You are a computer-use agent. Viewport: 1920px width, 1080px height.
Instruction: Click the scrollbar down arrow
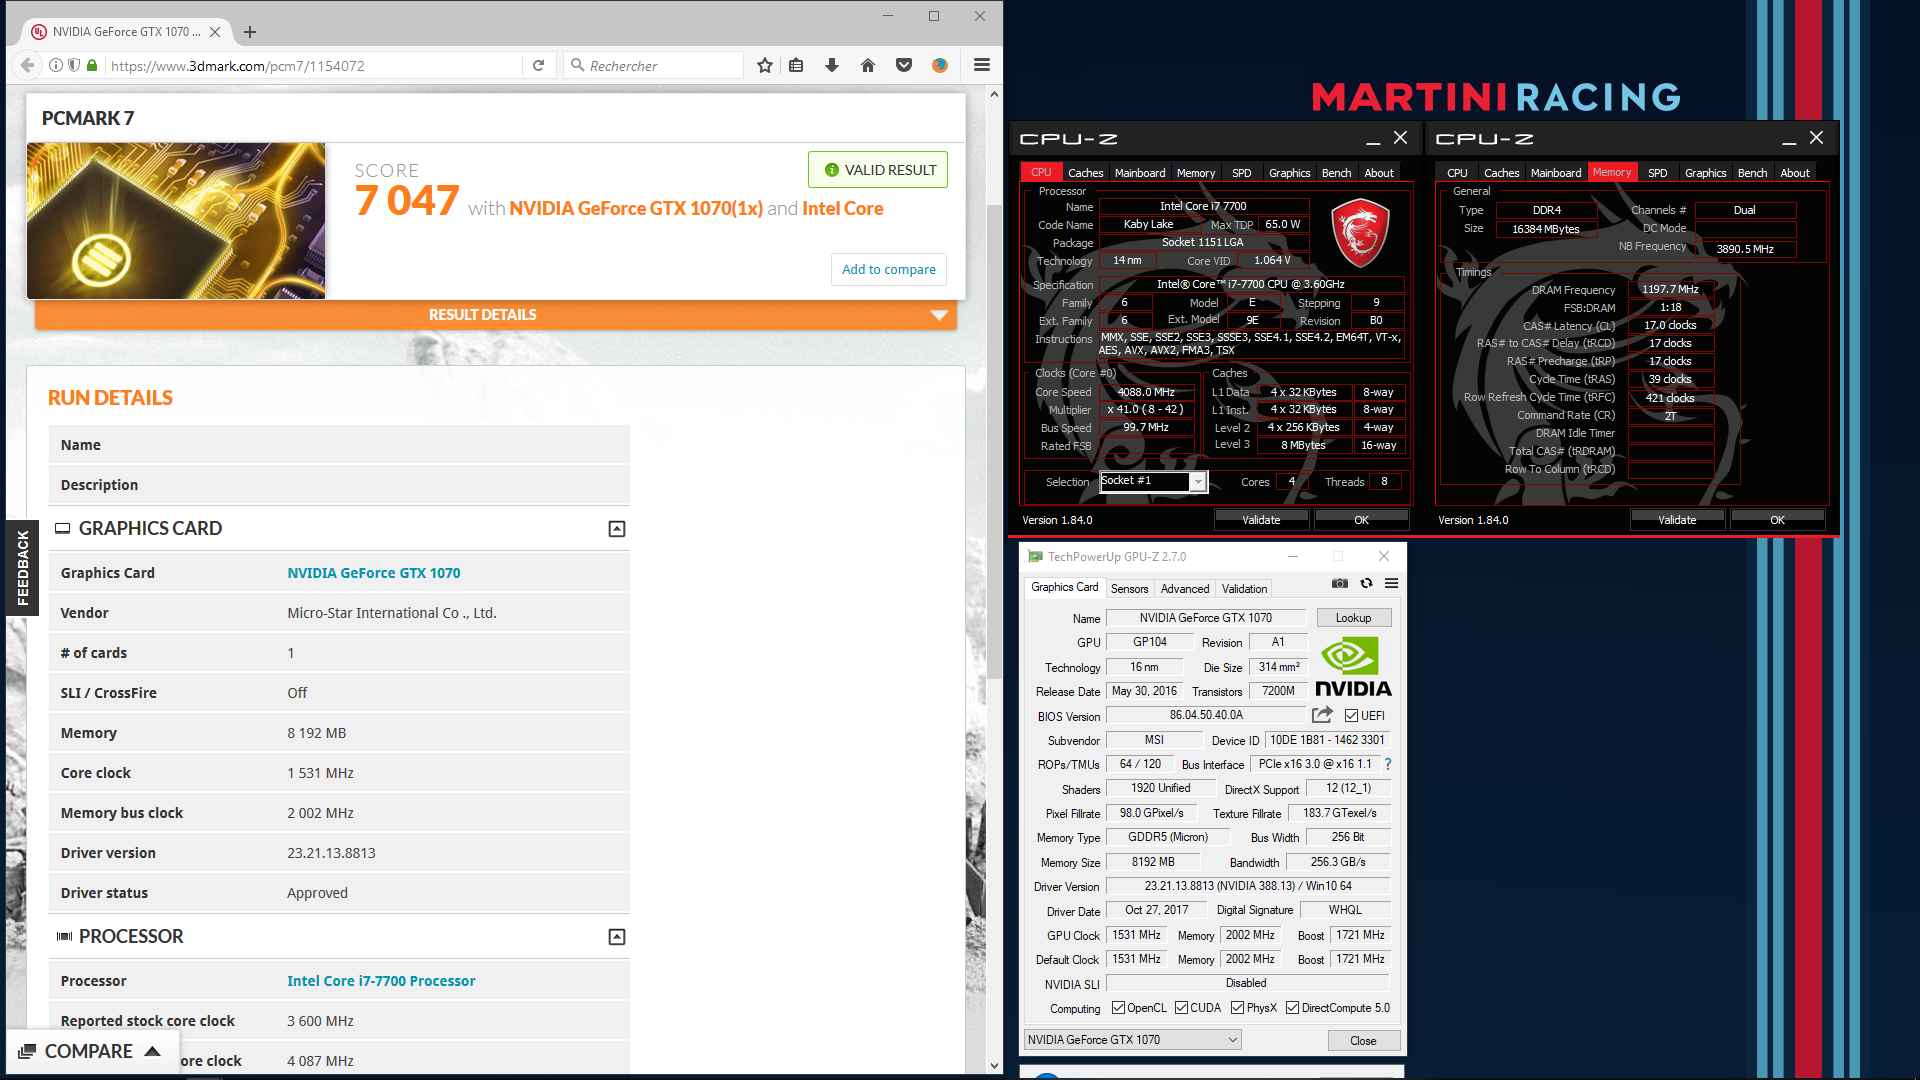[x=994, y=1065]
